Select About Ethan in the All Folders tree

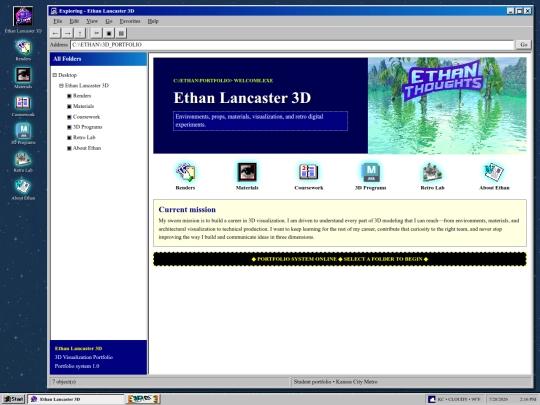pos(87,148)
